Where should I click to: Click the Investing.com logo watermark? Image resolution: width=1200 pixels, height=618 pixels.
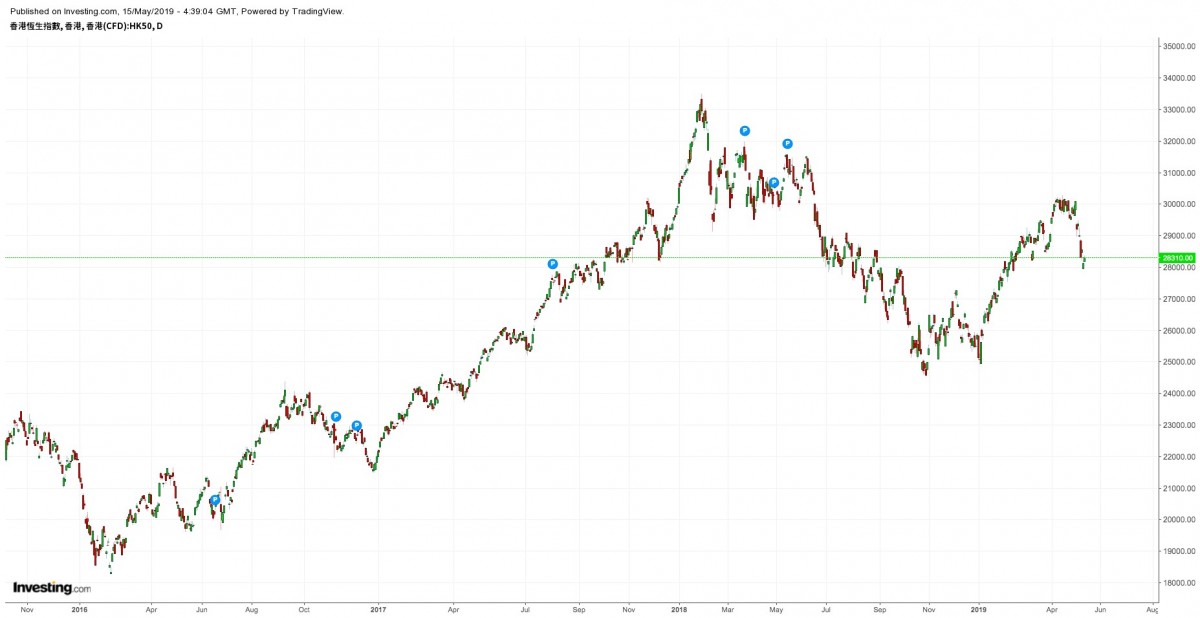(51, 588)
